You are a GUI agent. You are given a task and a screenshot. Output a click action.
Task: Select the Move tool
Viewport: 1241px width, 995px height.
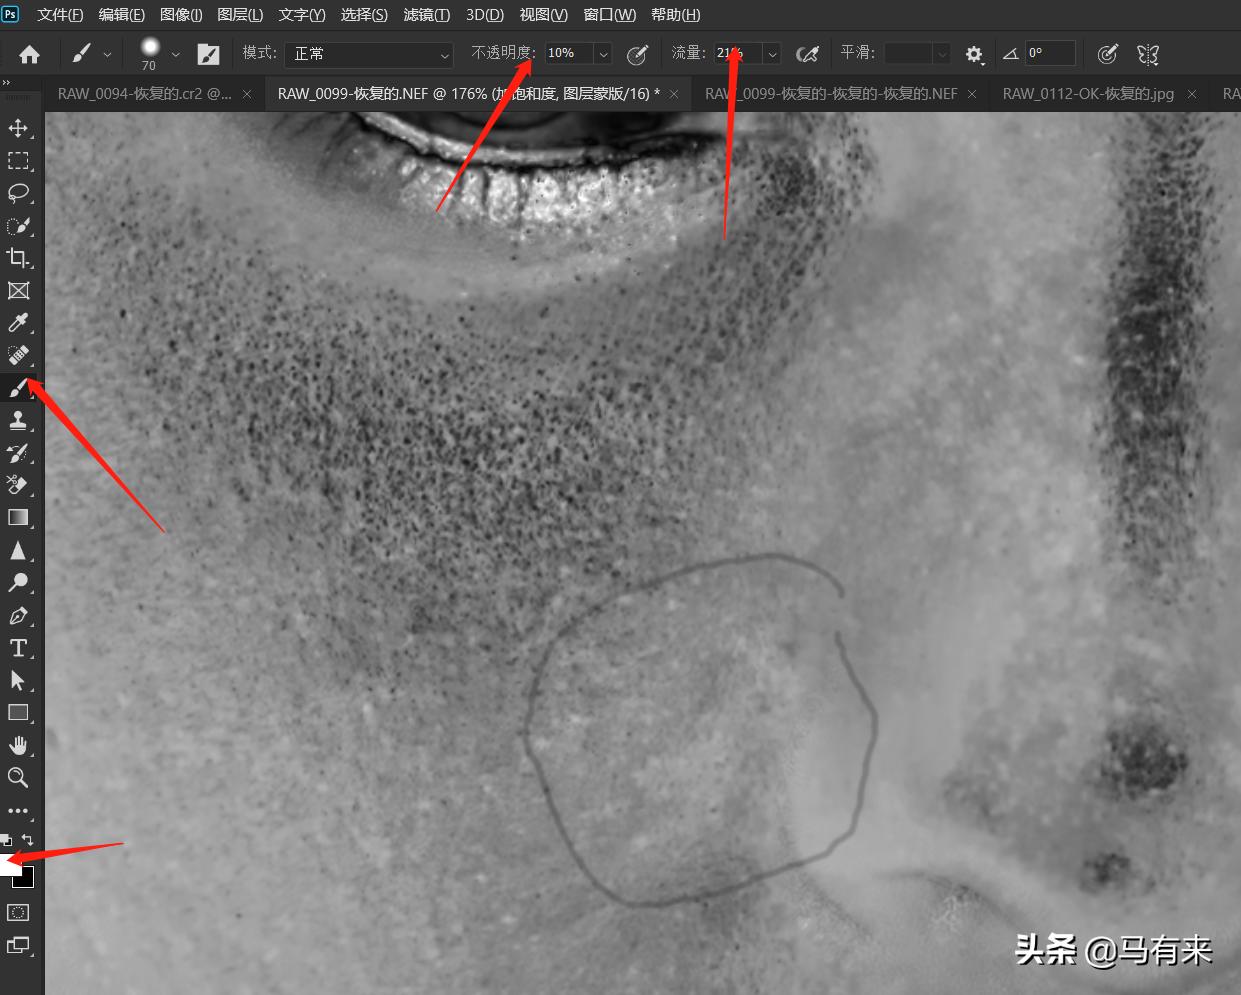[18, 128]
